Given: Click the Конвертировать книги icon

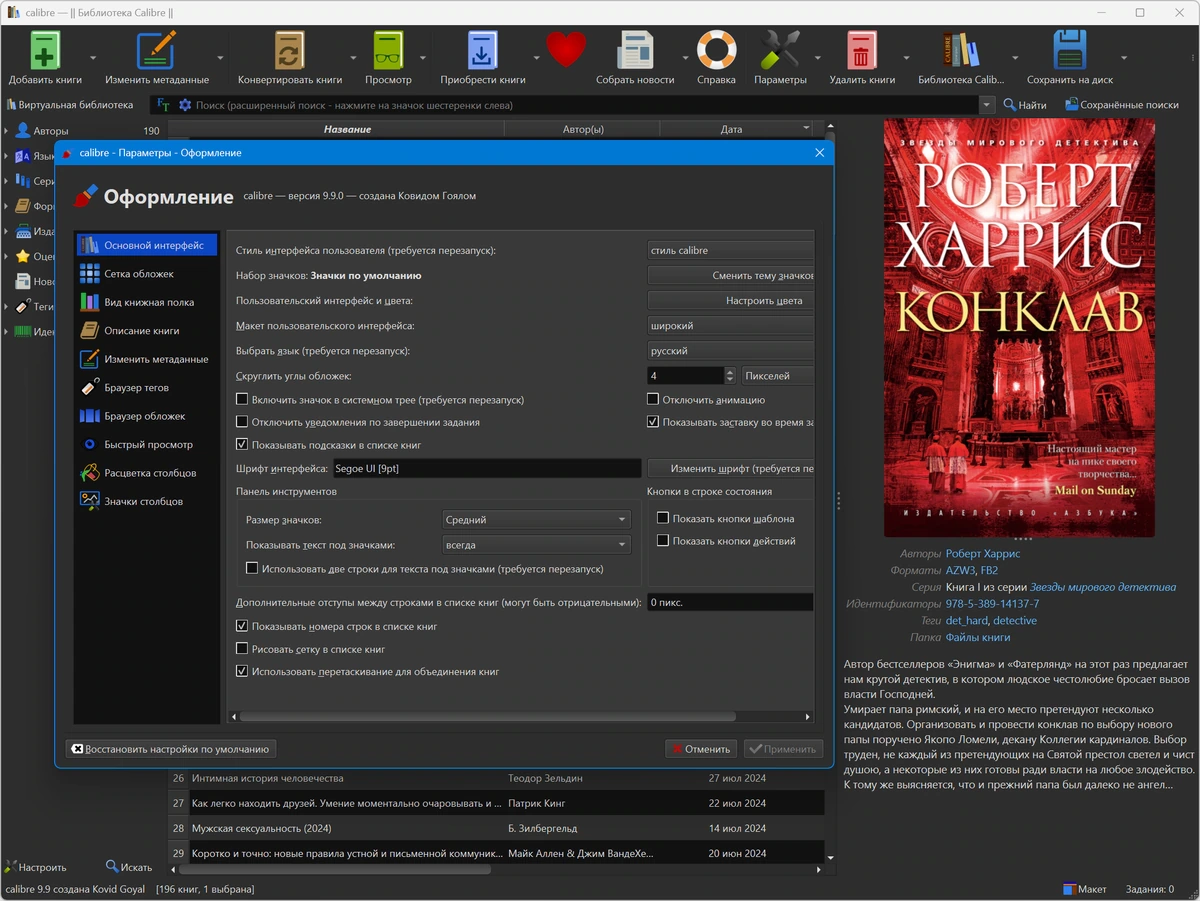Looking at the screenshot, I should 289,50.
